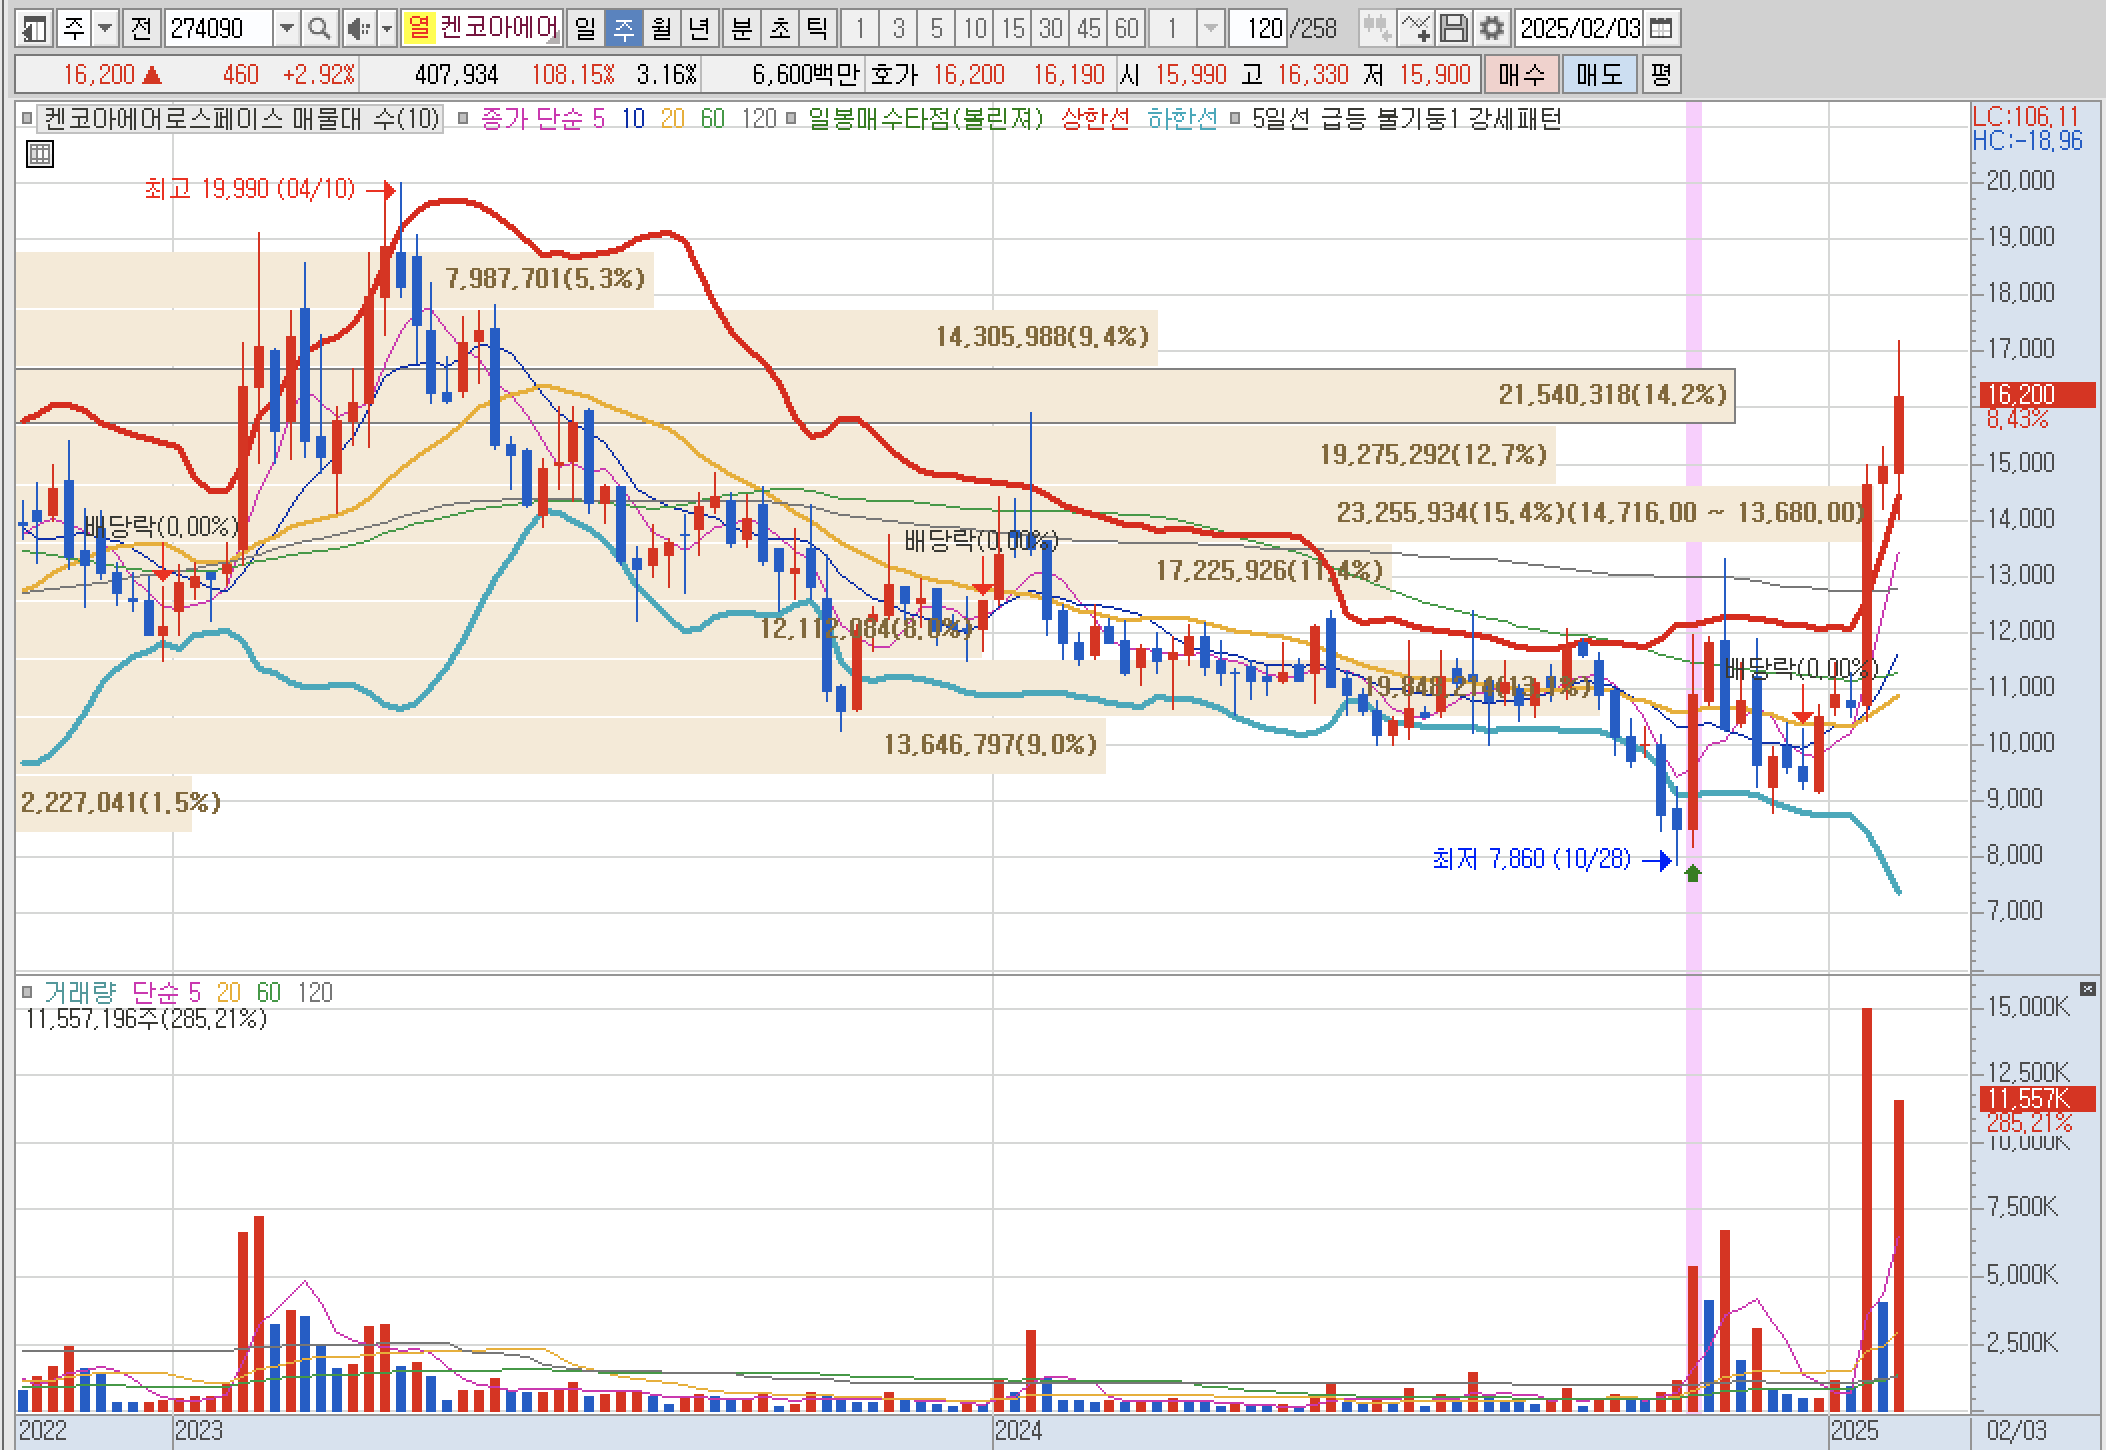2106x1450 pixels.
Task: Switch to the 월 monthly chart tab
Action: click(661, 28)
